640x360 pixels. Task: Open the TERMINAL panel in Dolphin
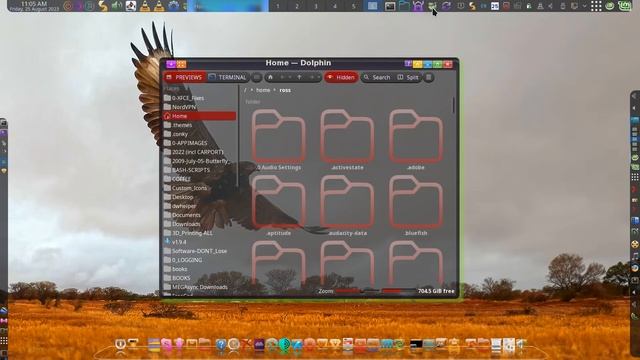coord(228,77)
